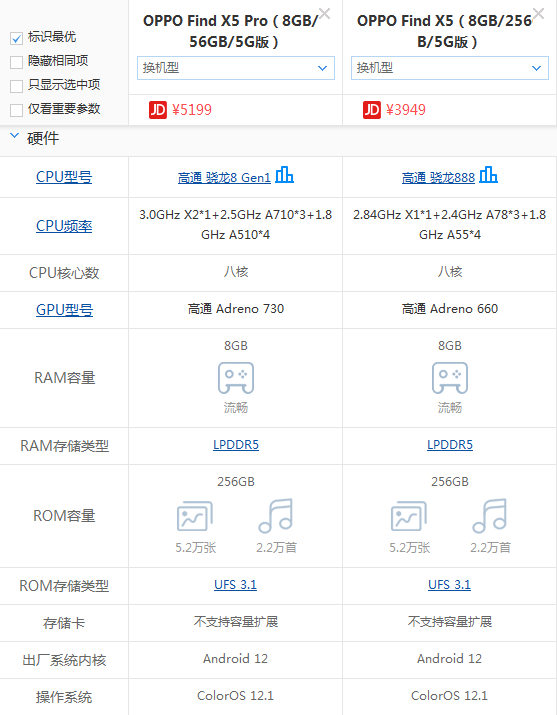Viewport: 557px width, 715px height.
Task: Open the 高通 骁龙888 link
Action: click(438, 177)
